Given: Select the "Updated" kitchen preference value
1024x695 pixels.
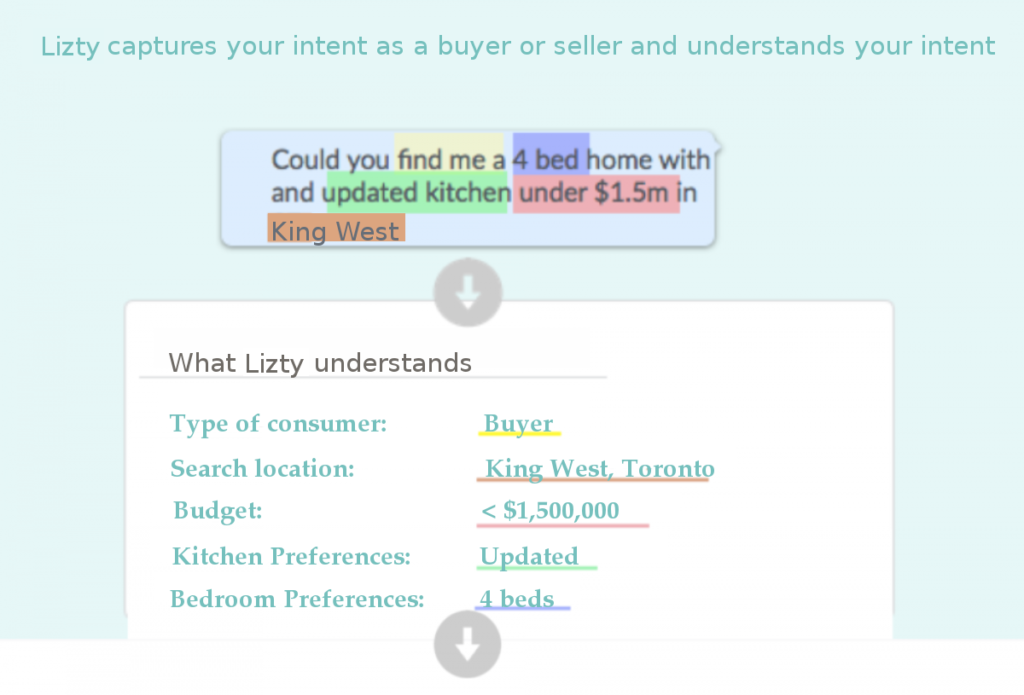Looking at the screenshot, I should [529, 556].
